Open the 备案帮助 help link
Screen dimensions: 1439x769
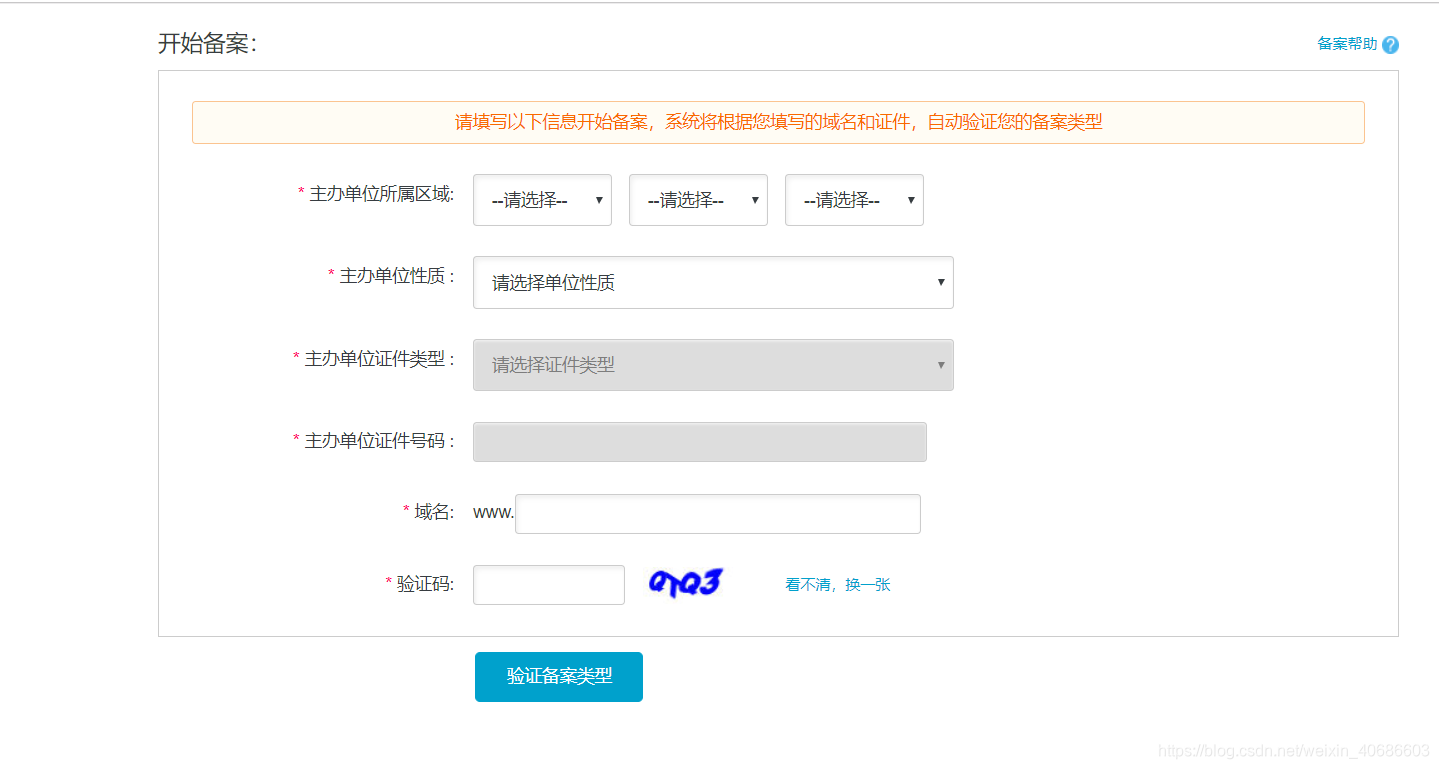click(x=1347, y=44)
